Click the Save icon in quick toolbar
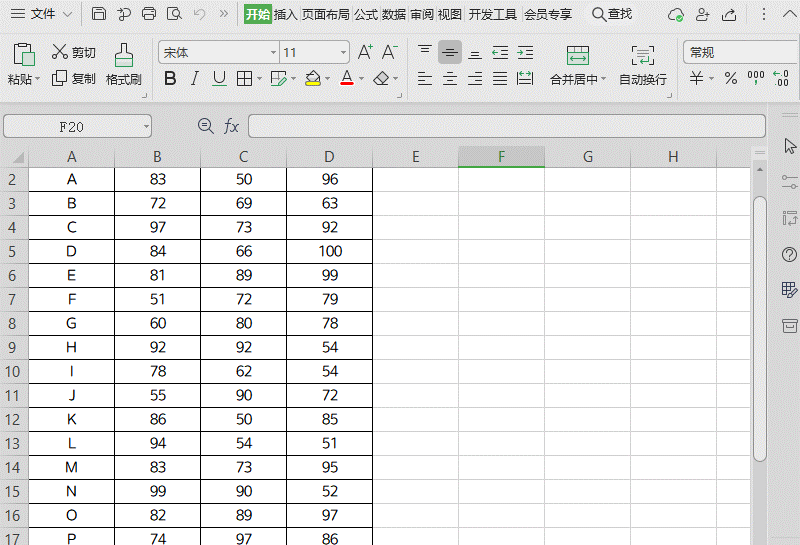This screenshot has width=800, height=545. [x=98, y=14]
